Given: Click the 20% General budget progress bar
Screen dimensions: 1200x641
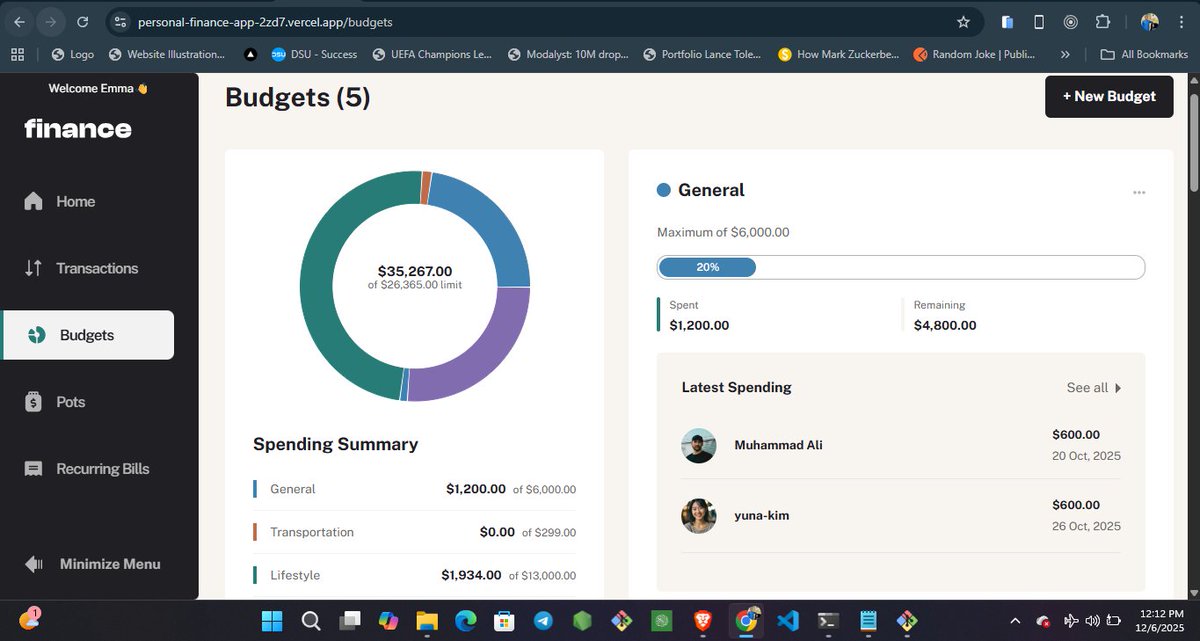Looking at the screenshot, I should coord(707,267).
